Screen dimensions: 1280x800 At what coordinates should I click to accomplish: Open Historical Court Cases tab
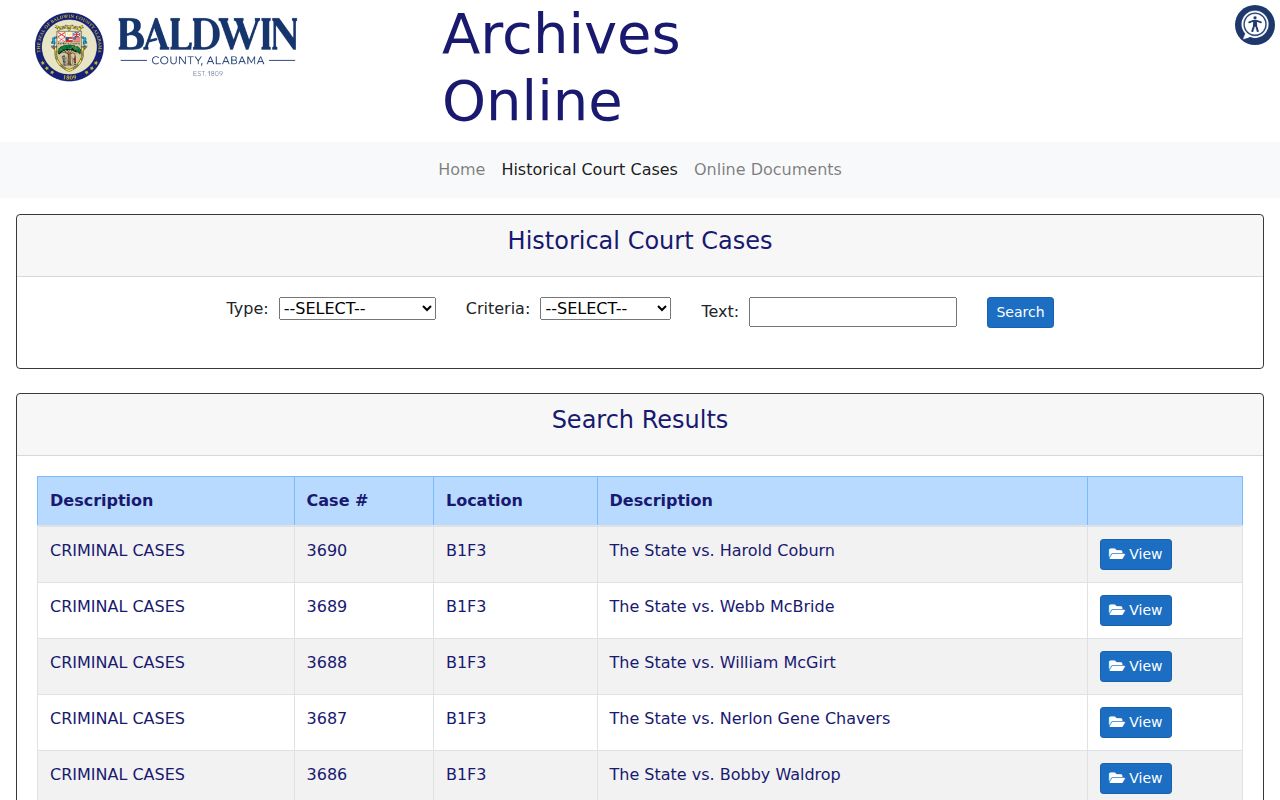point(589,170)
